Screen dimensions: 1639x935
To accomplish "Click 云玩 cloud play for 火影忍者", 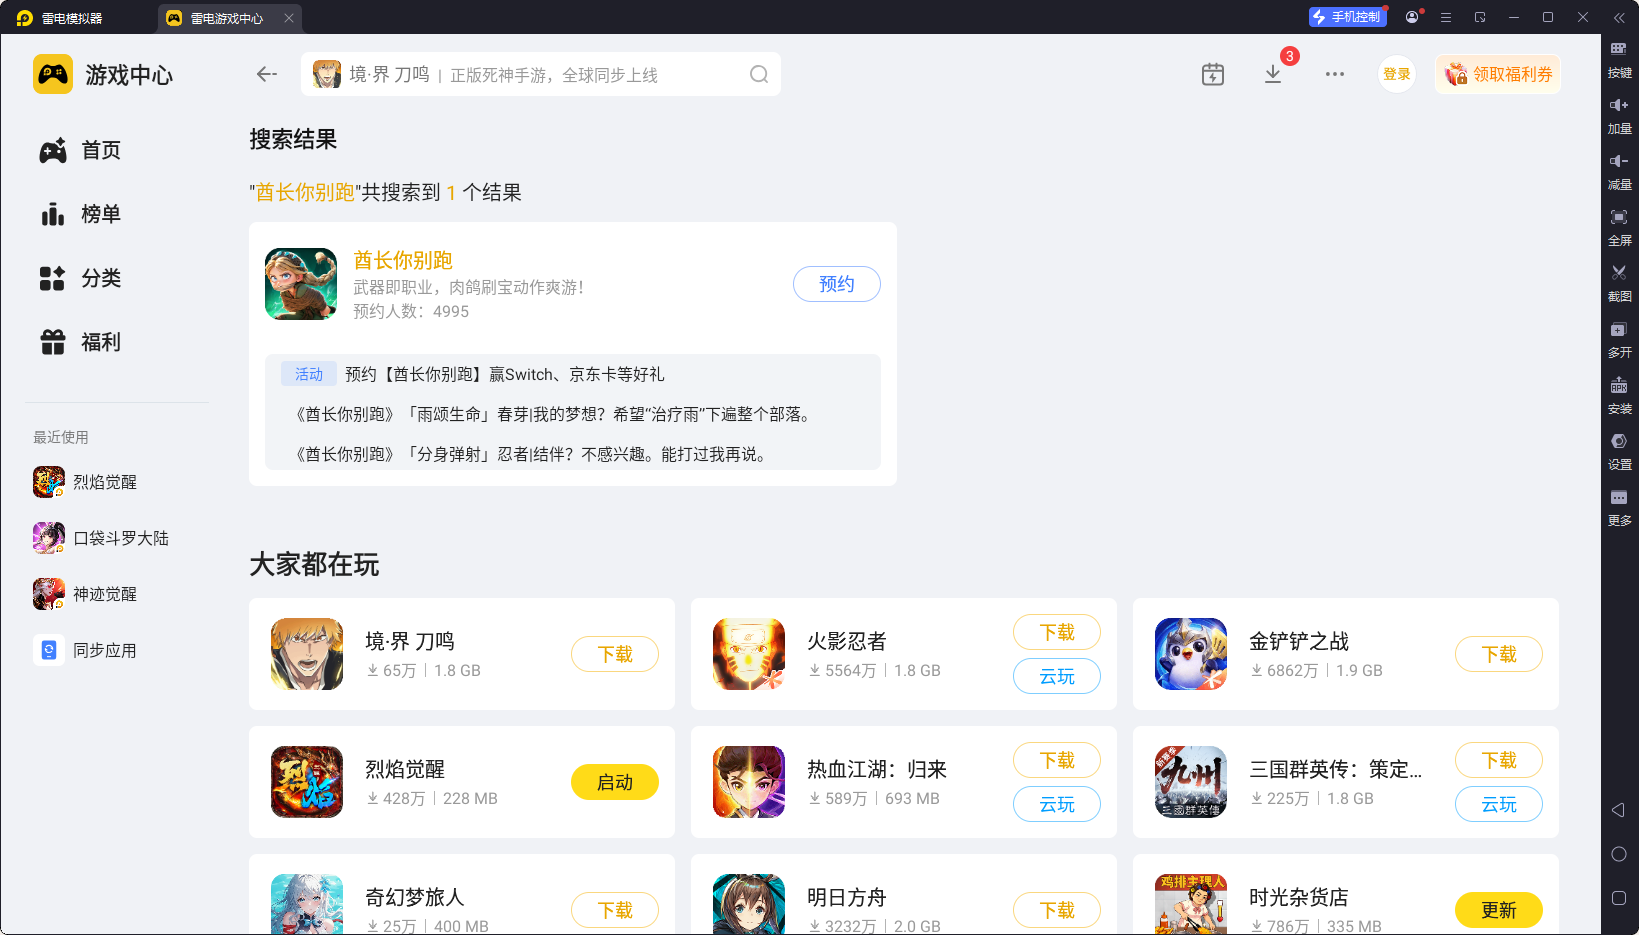I will (1056, 676).
